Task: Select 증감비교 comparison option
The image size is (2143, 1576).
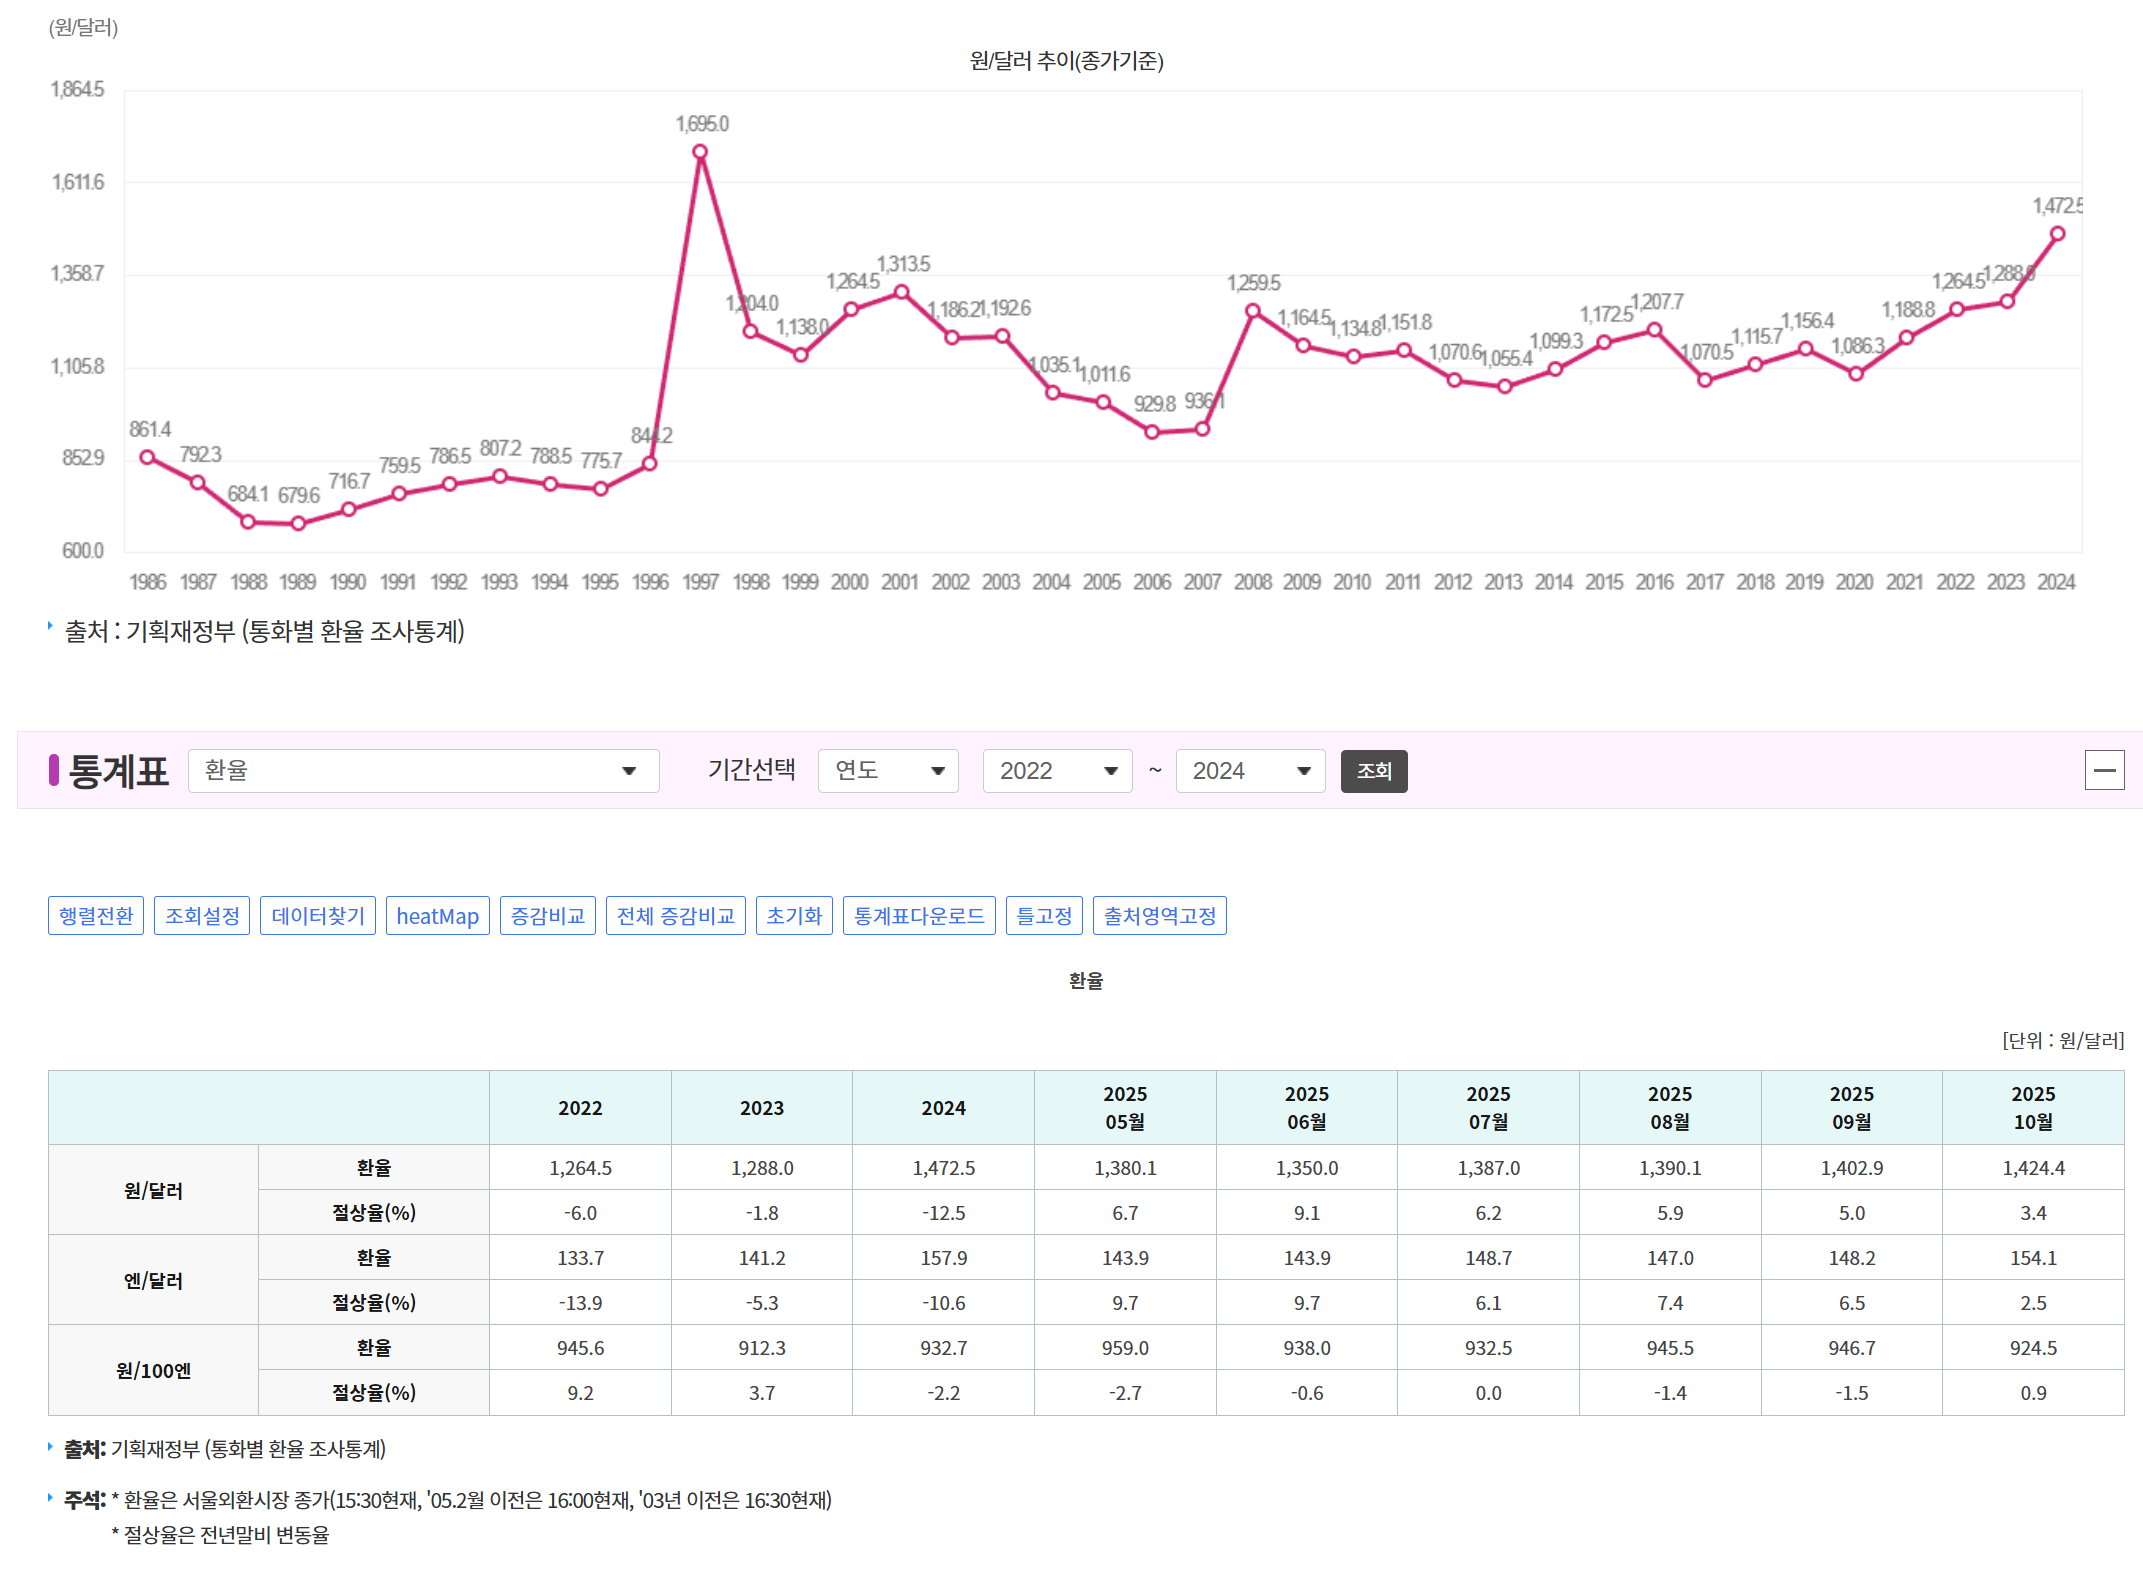Action: pyautogui.click(x=548, y=916)
